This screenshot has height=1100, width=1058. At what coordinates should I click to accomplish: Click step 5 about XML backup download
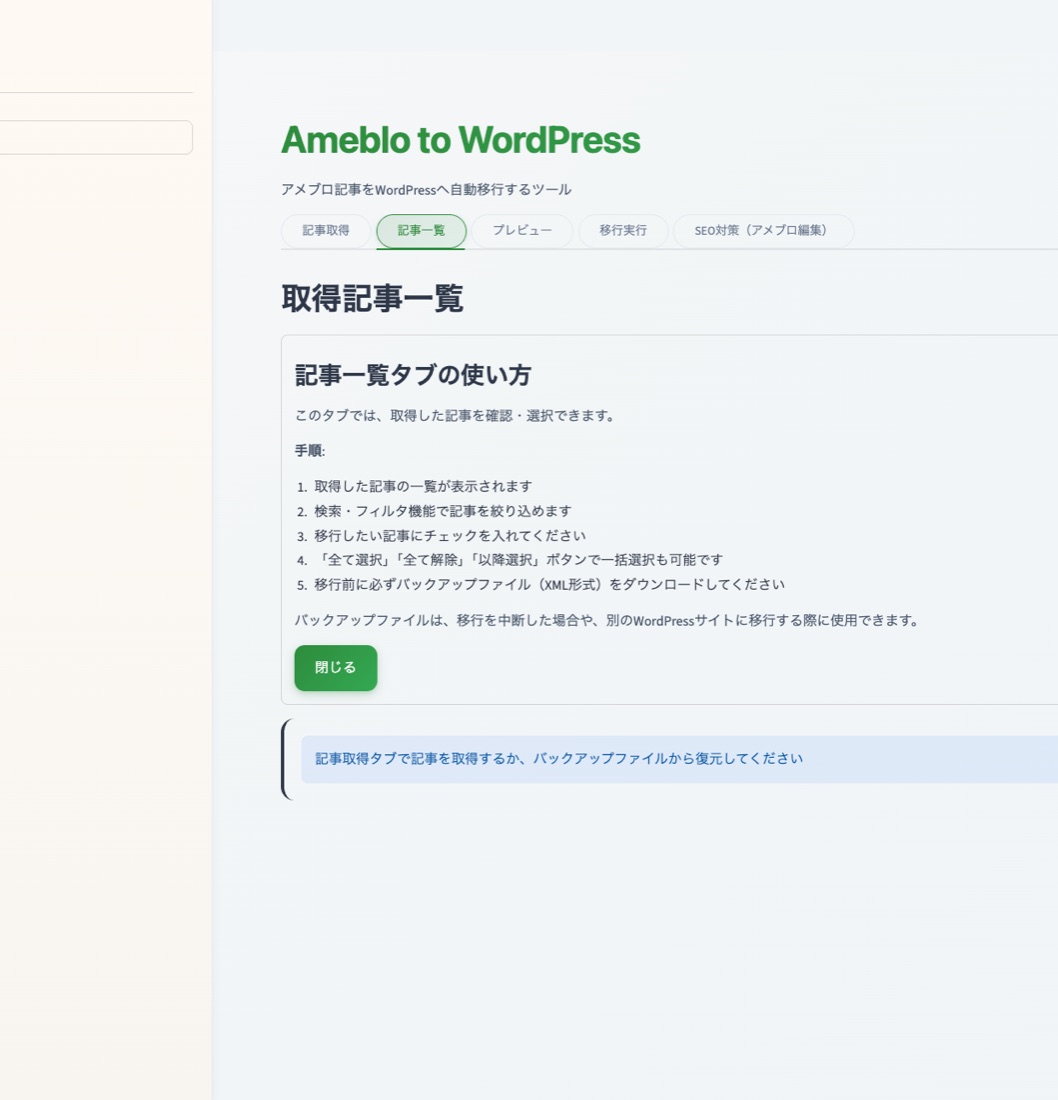click(549, 585)
